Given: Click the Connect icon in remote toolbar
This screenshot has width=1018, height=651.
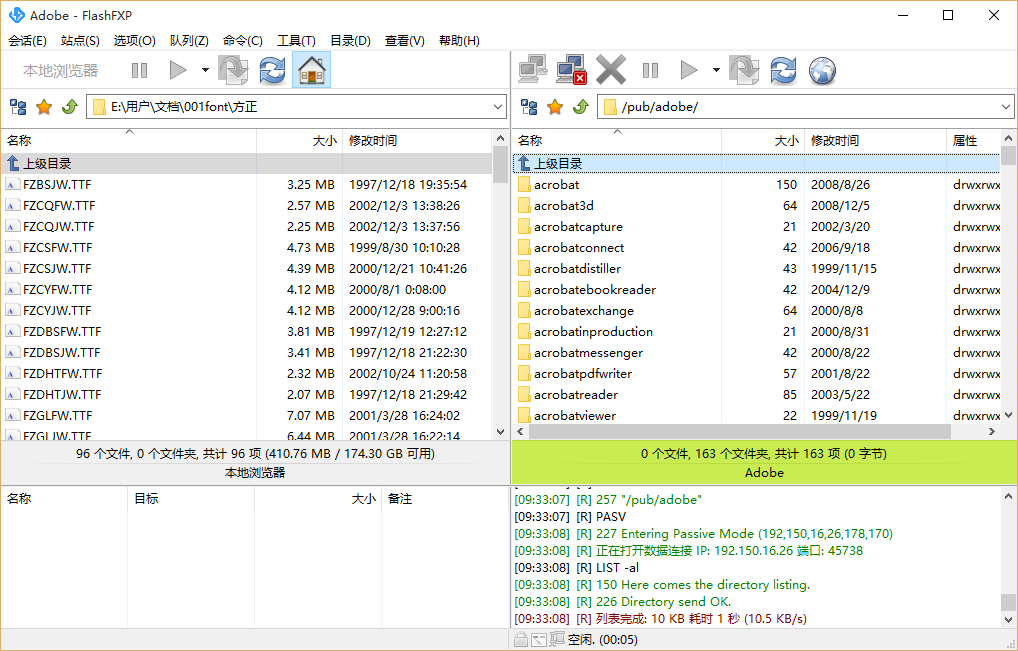Looking at the screenshot, I should coord(532,70).
